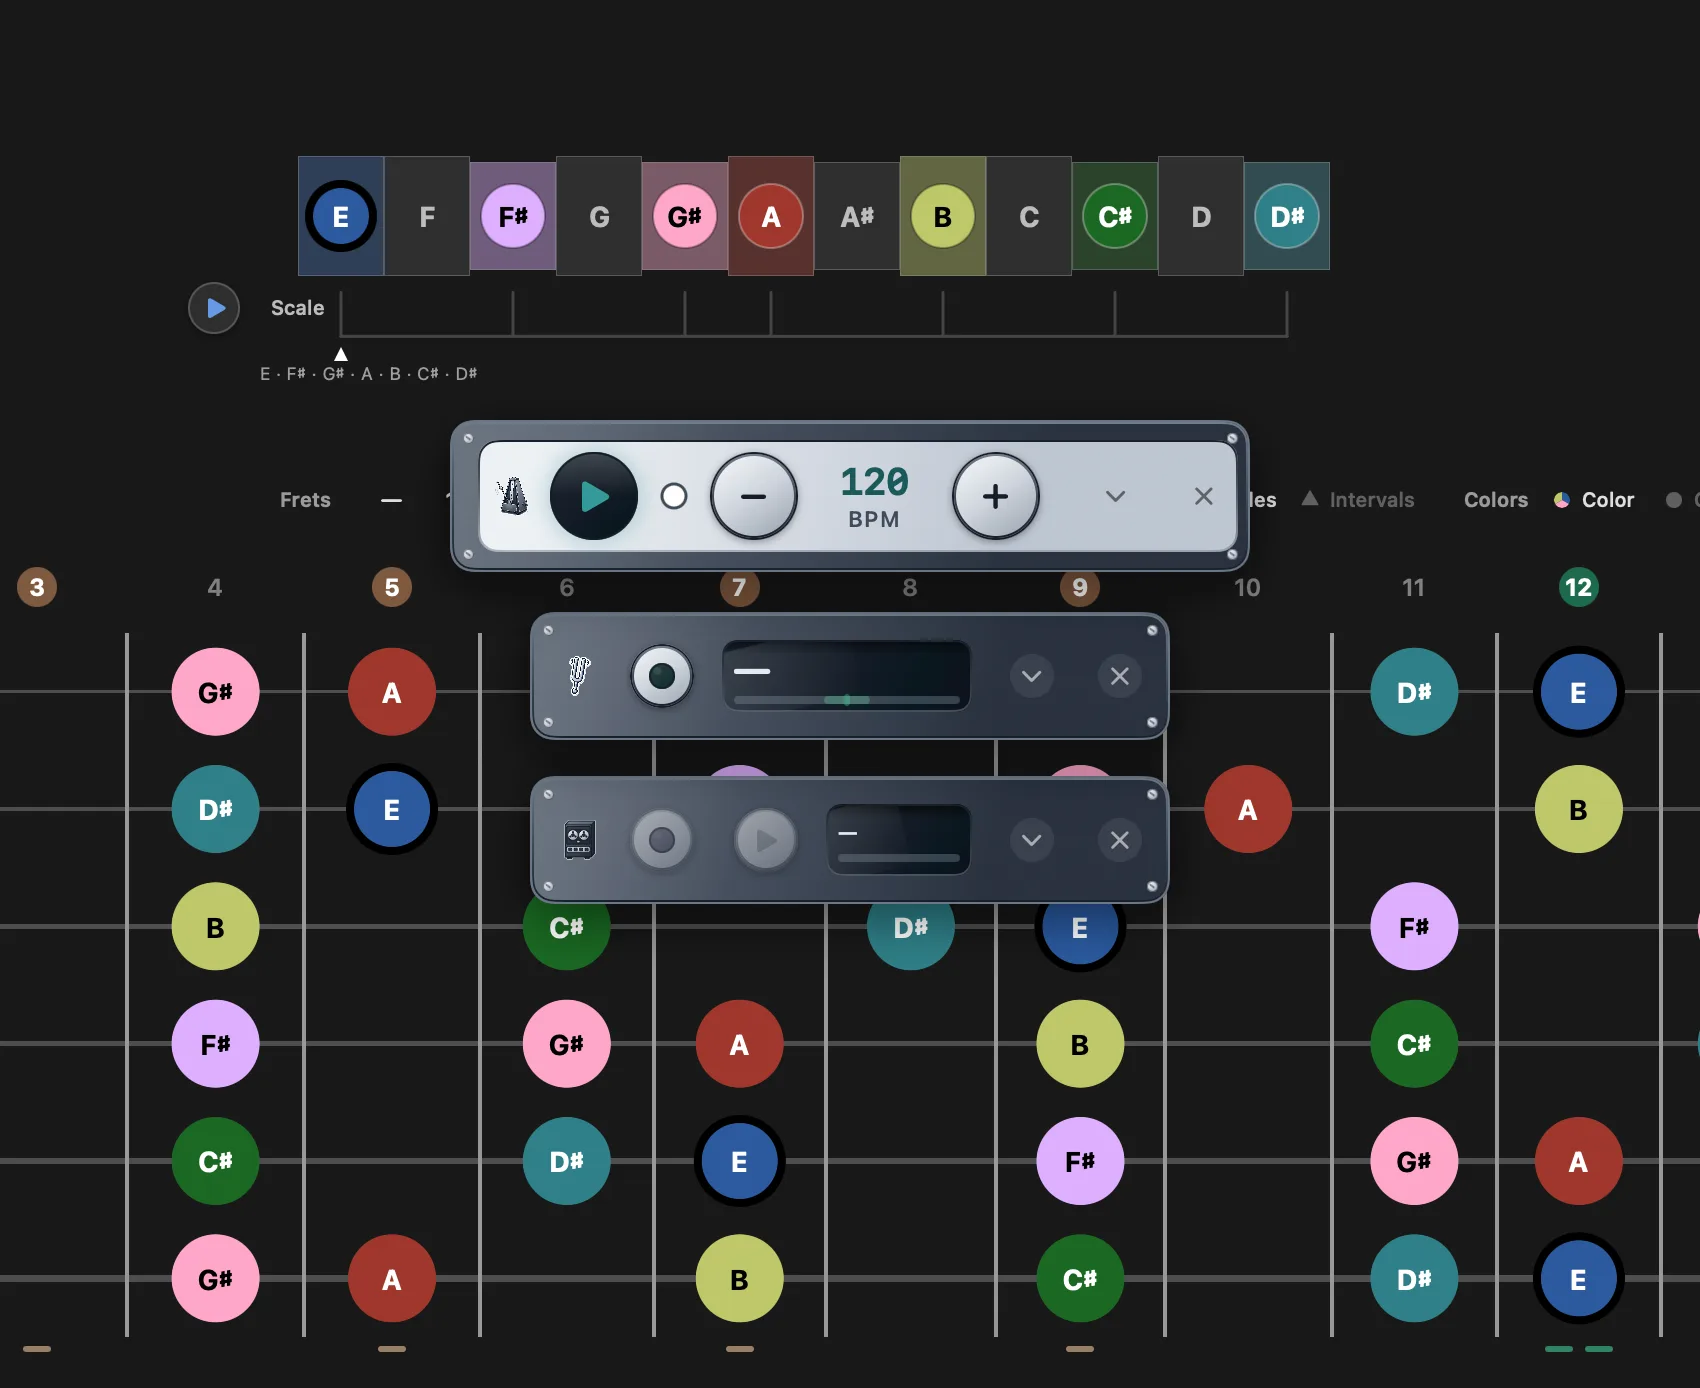Image resolution: width=1700 pixels, height=1388 pixels.
Task: Click the B note on fret 12
Action: (x=1579, y=809)
